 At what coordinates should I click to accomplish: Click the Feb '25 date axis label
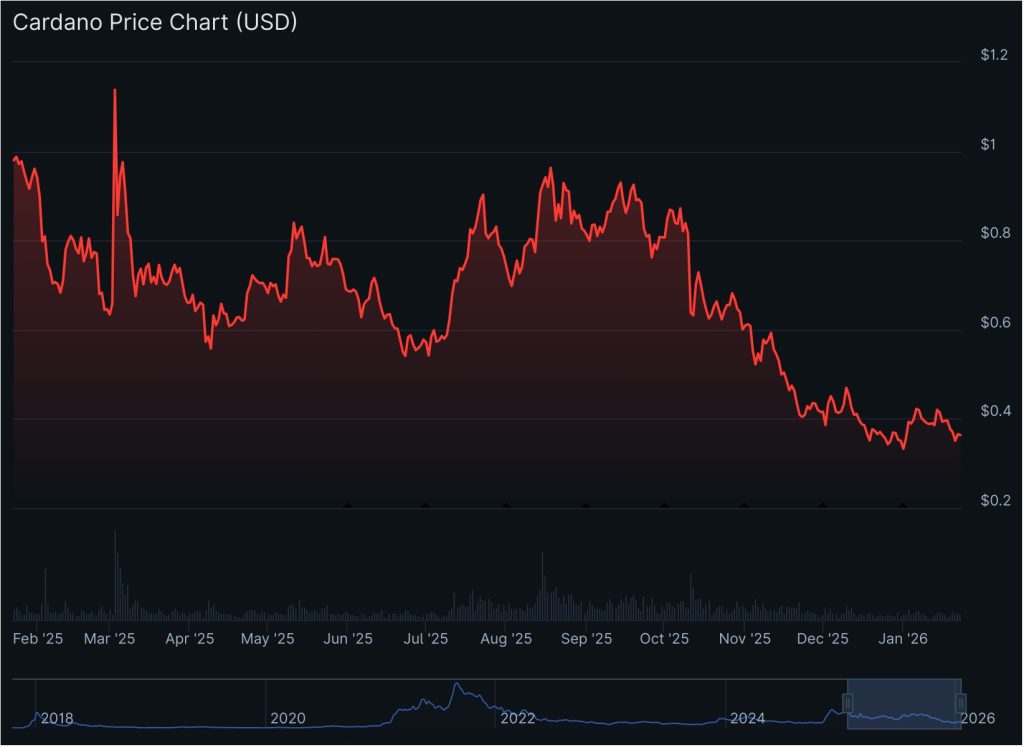[x=38, y=639]
